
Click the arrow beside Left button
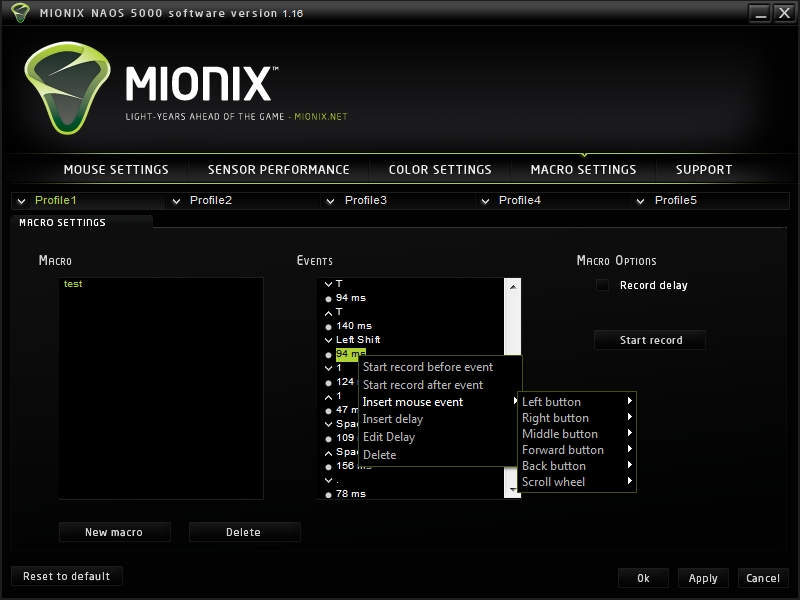pos(630,401)
